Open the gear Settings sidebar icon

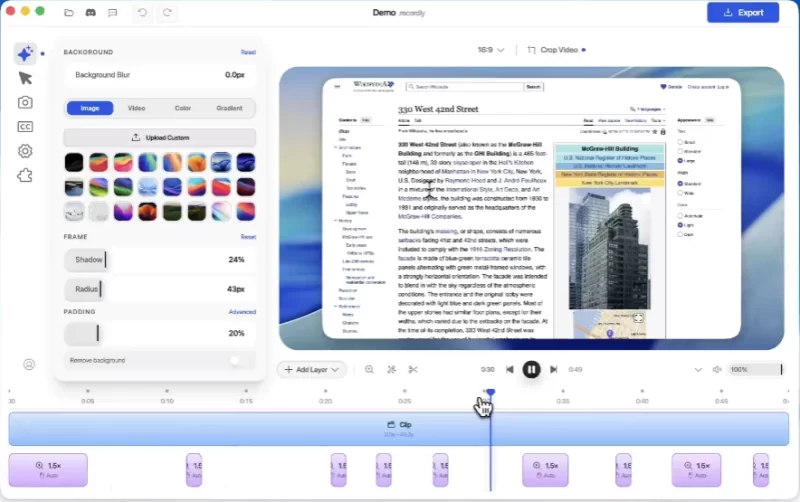pos(25,151)
